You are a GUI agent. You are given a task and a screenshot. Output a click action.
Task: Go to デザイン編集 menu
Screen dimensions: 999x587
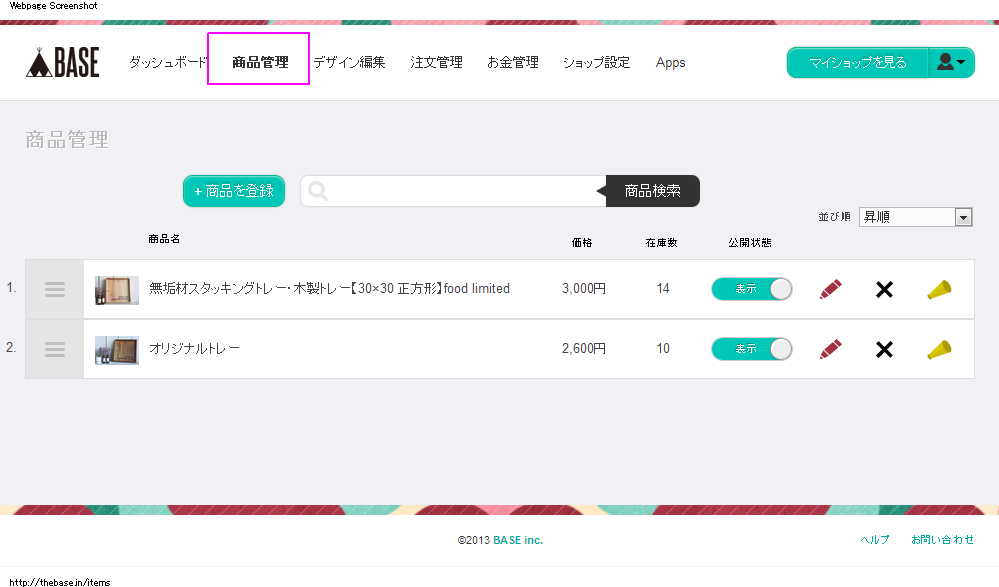point(349,62)
